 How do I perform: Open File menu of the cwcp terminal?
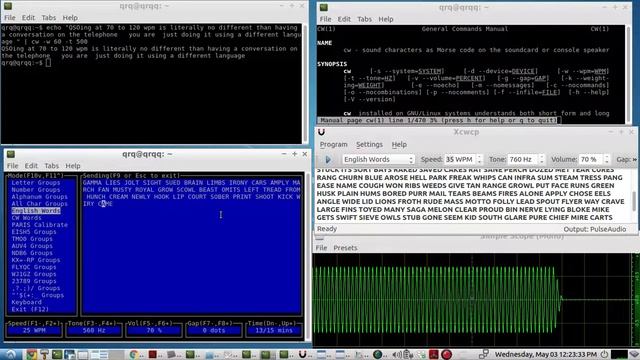[12, 166]
